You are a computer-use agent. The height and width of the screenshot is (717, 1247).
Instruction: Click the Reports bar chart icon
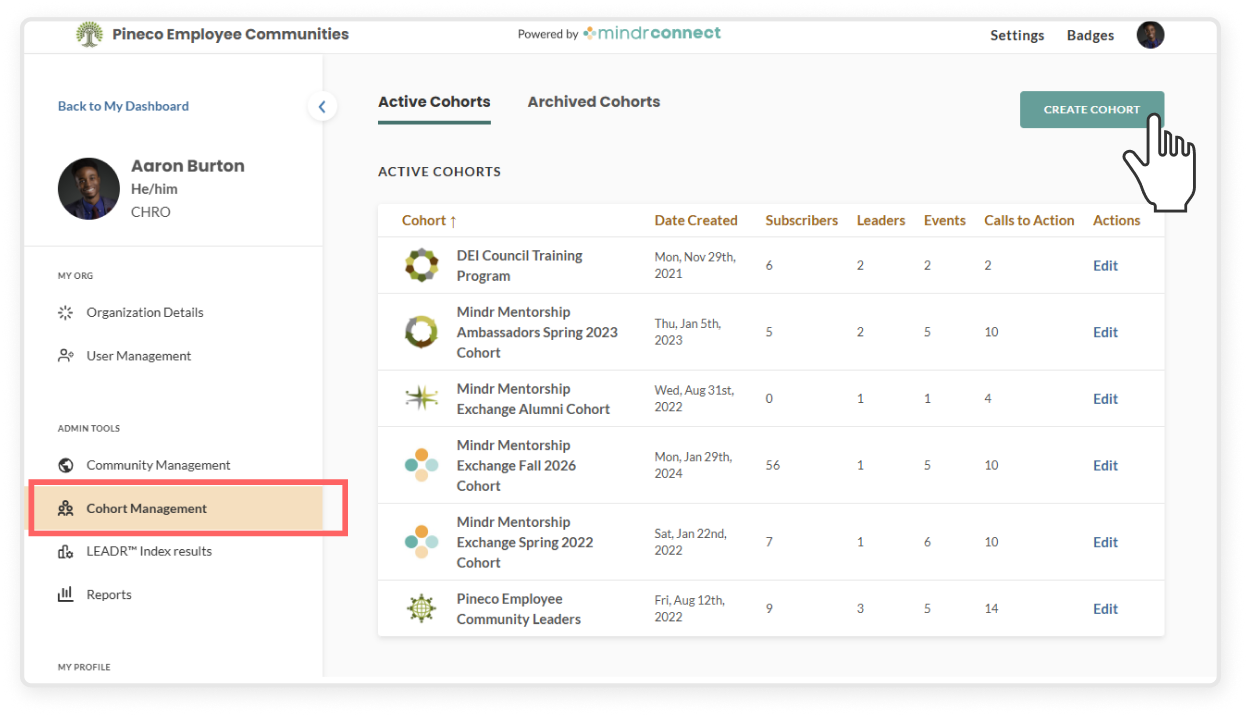click(x=66, y=594)
